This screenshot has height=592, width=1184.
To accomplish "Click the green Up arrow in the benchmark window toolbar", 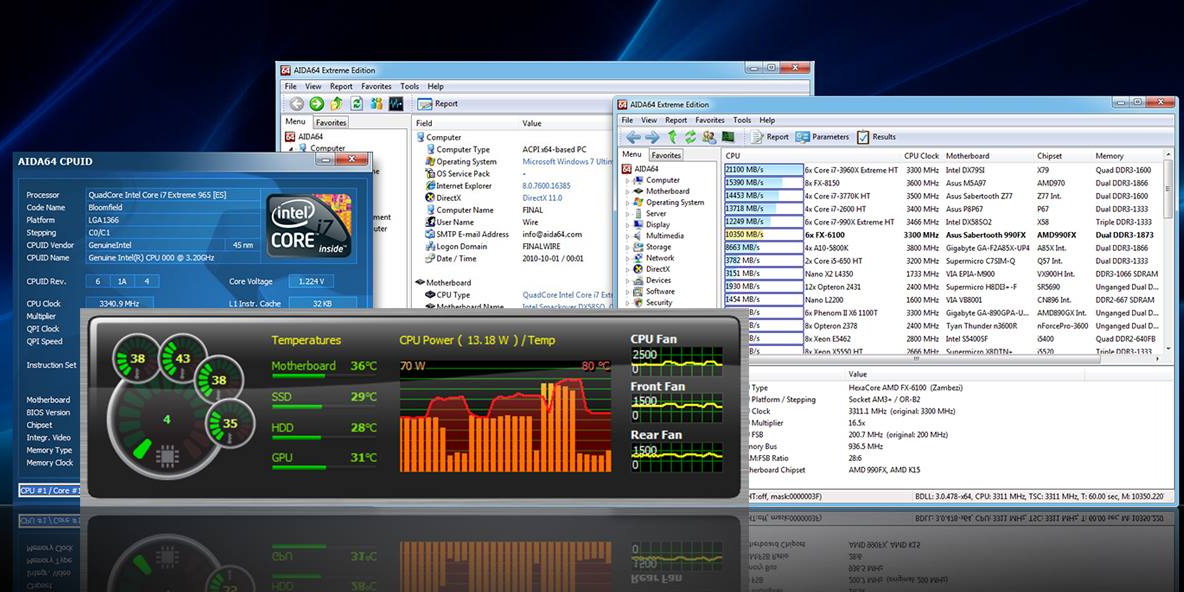I will [672, 137].
